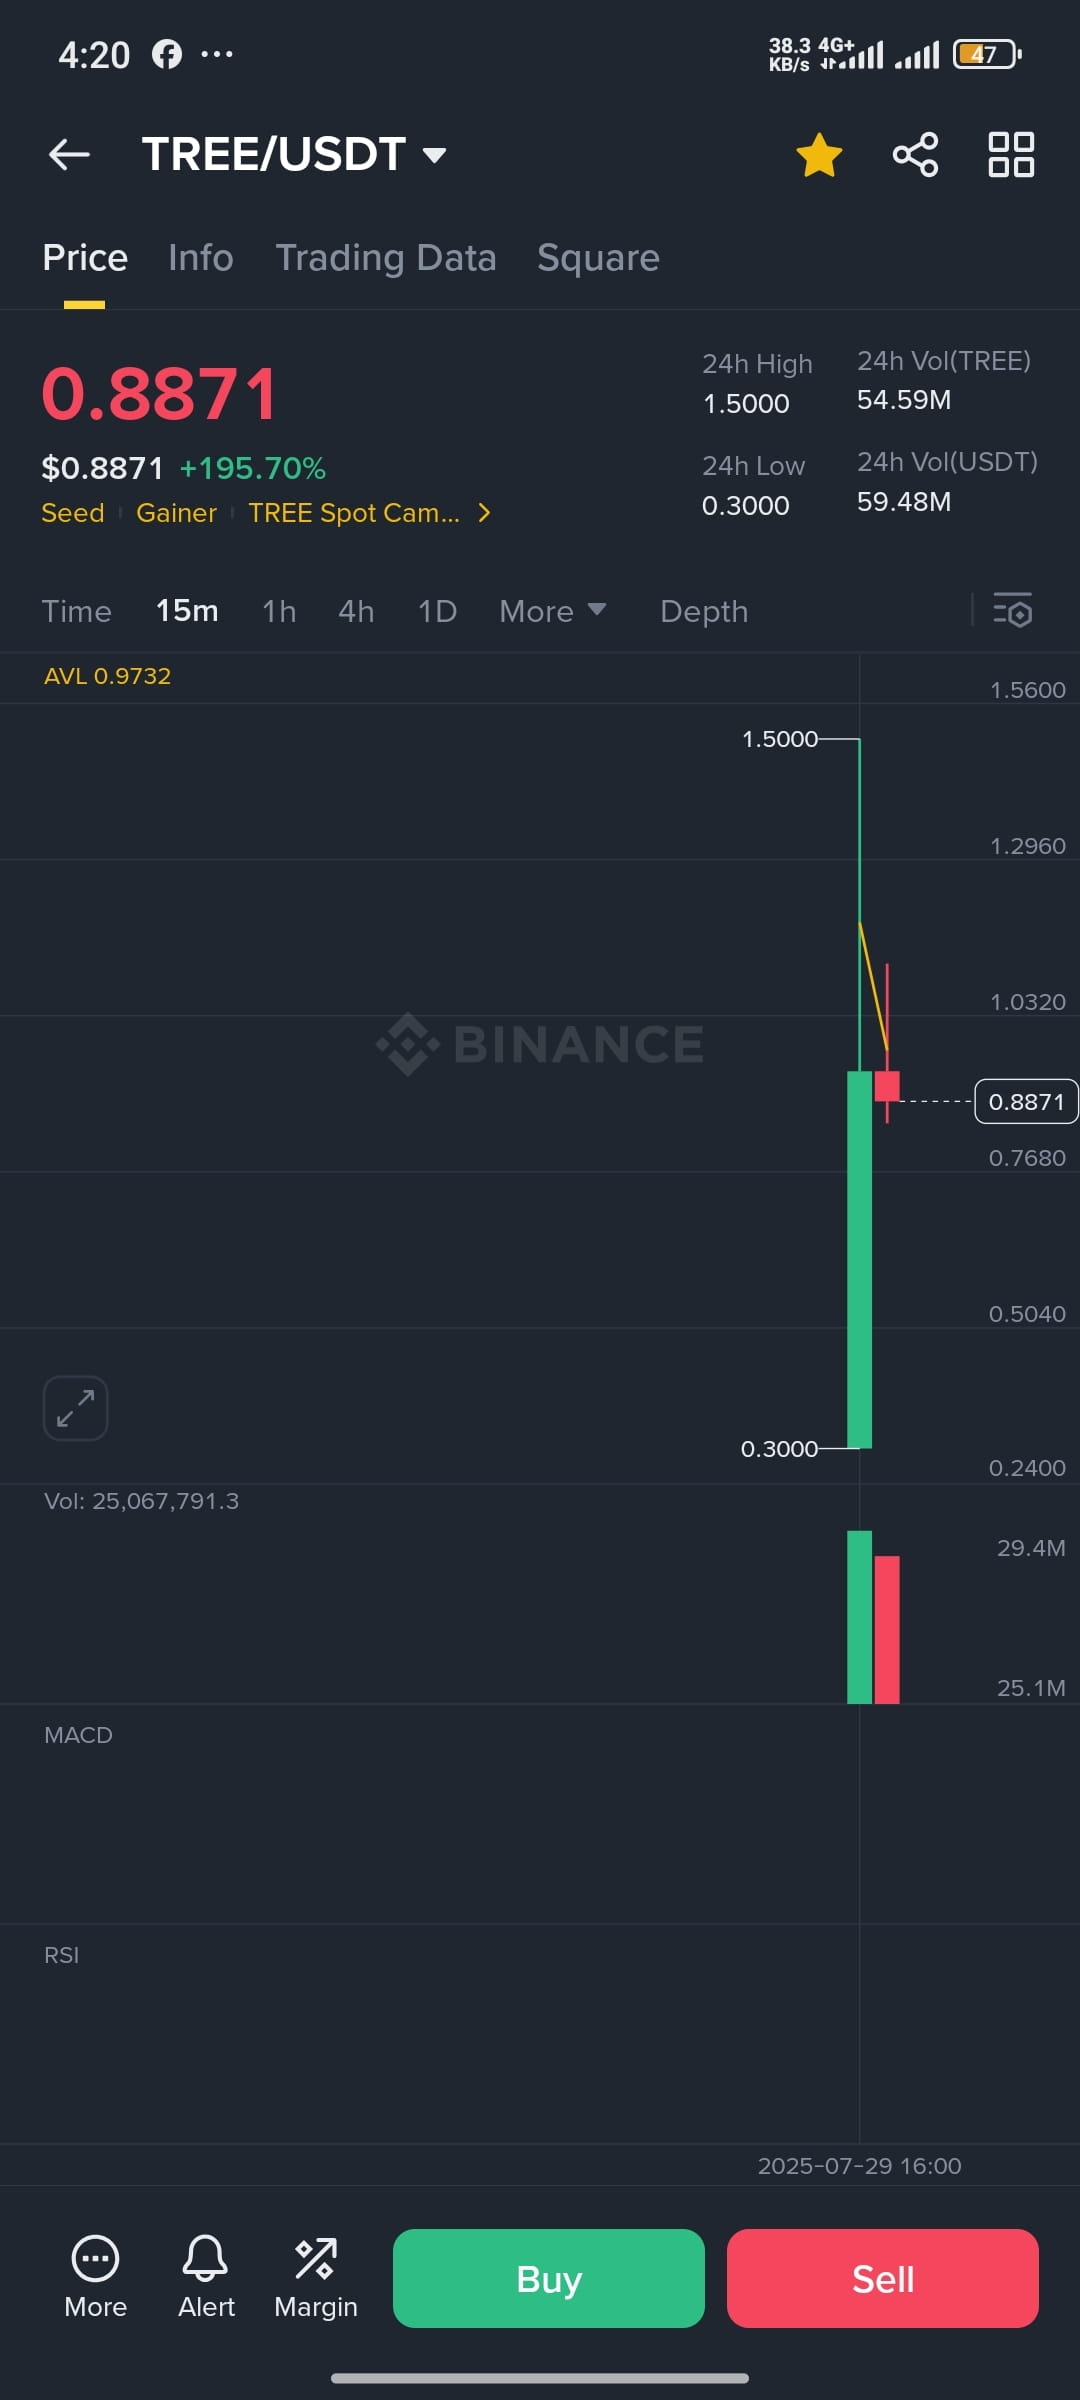This screenshot has width=1080, height=2400.
Task: Select the 4h timeframe
Action: coord(356,611)
